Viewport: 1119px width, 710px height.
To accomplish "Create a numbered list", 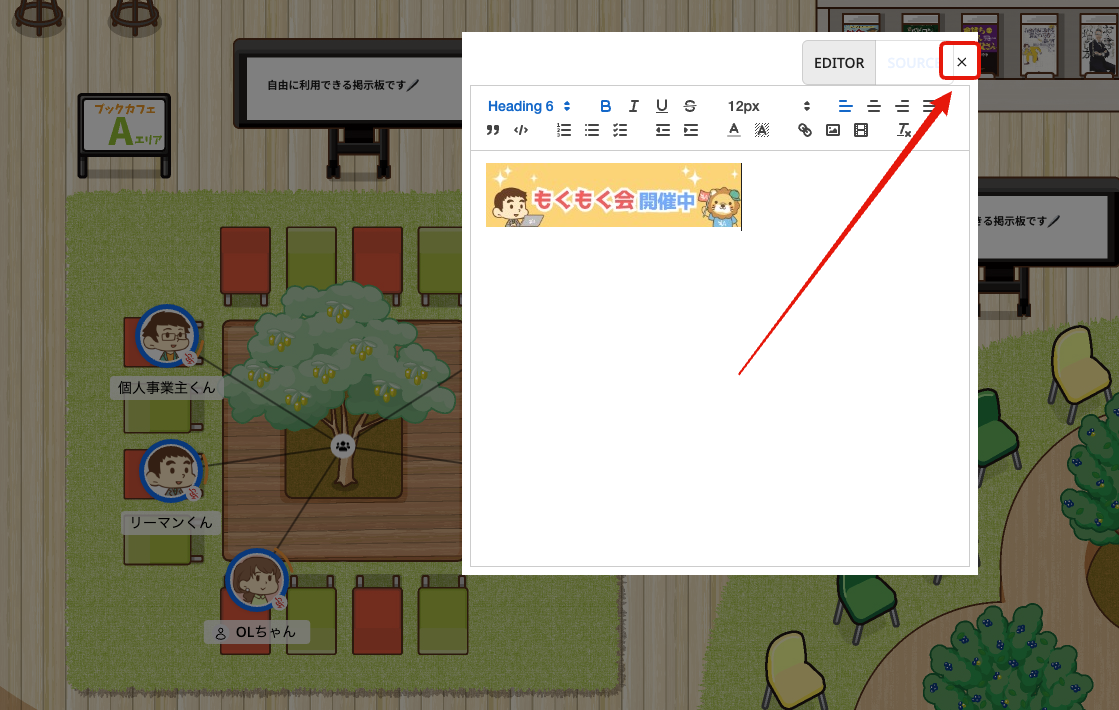I will point(564,130).
